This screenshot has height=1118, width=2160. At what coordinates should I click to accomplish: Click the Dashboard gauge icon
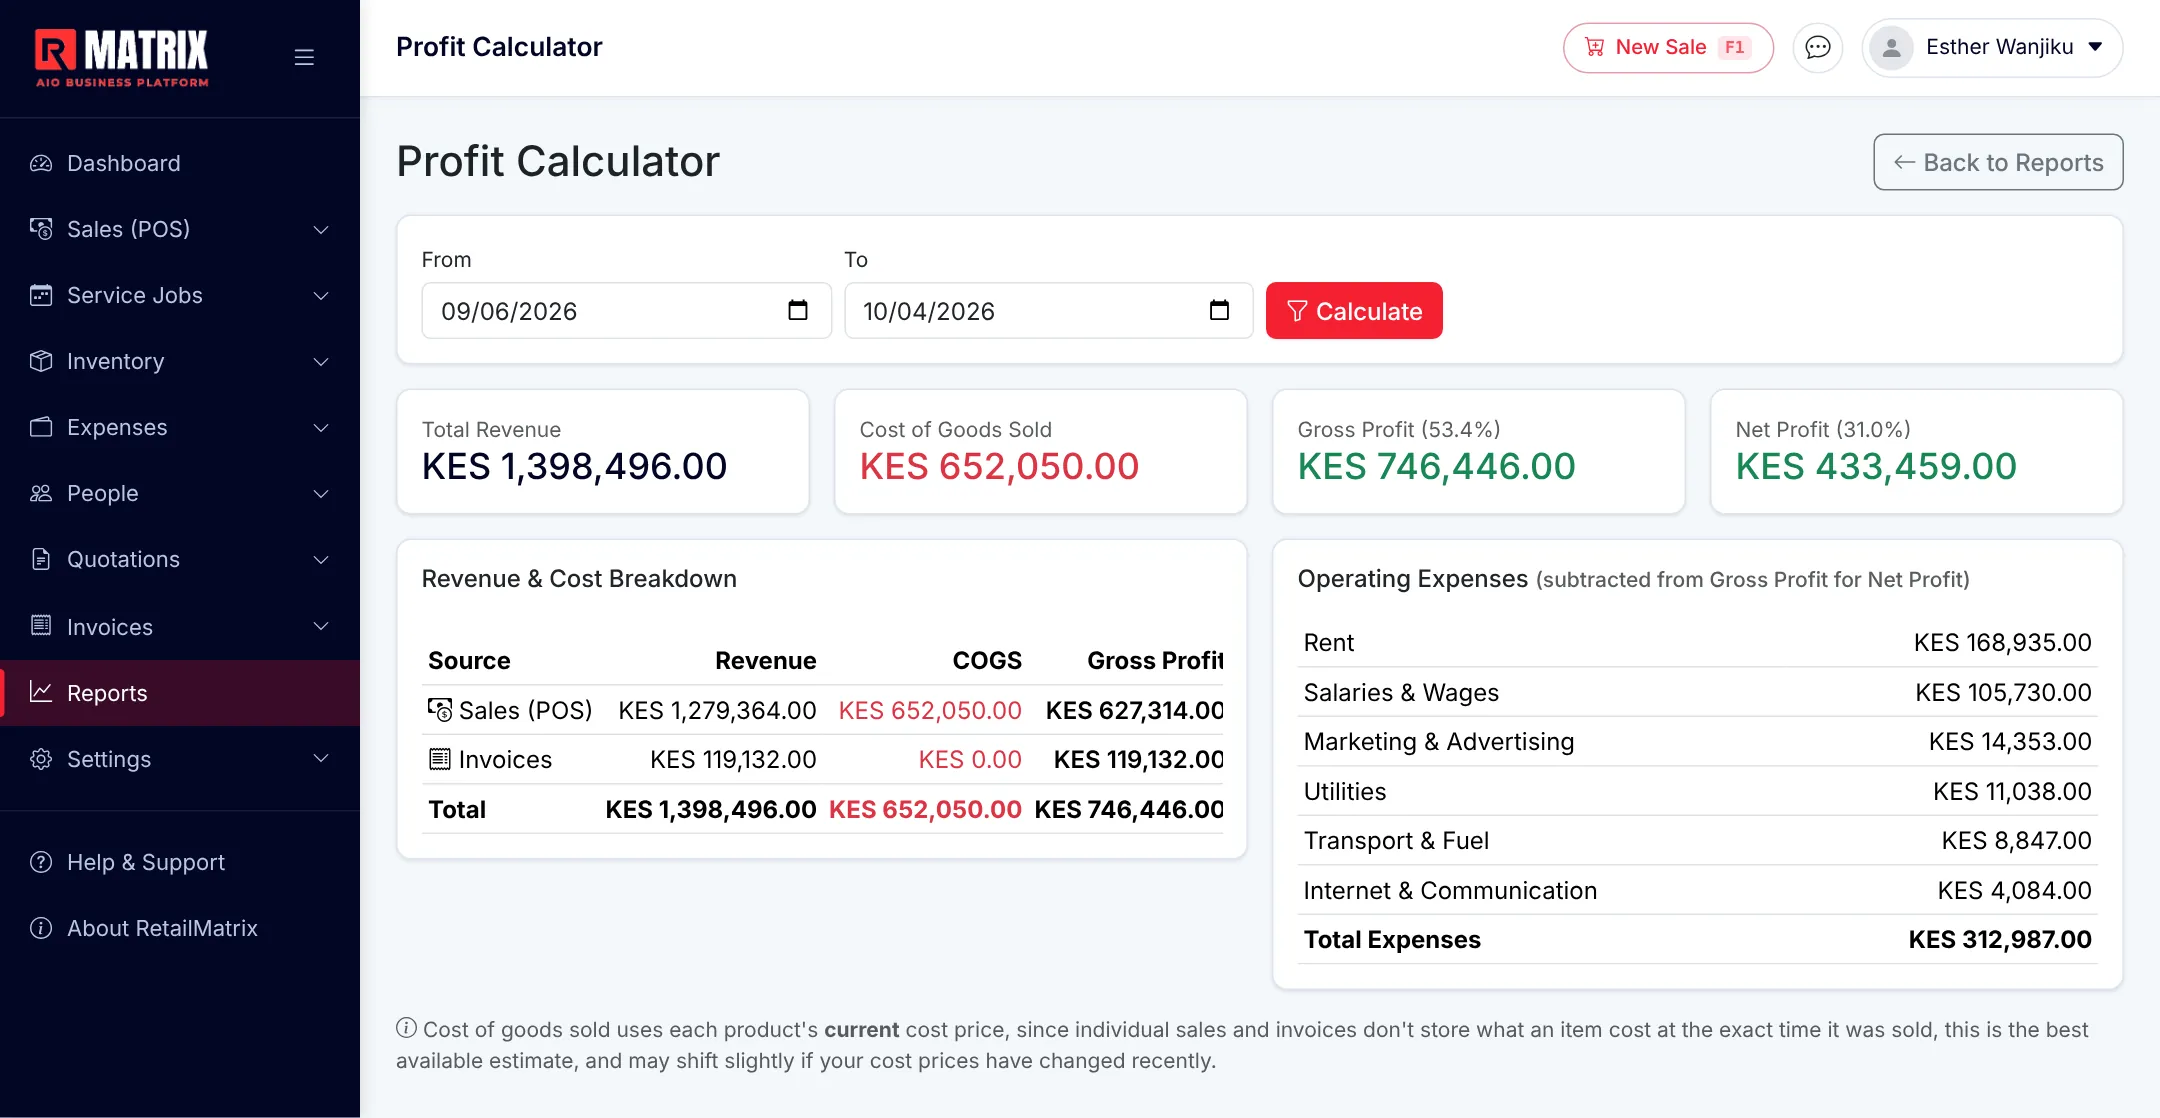(41, 163)
